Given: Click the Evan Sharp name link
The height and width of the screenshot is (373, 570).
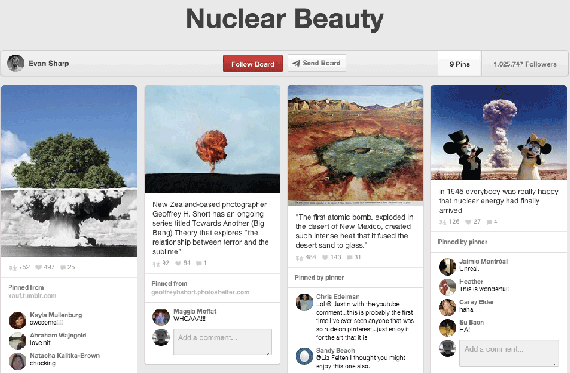Looking at the screenshot, I should (x=49, y=63).
